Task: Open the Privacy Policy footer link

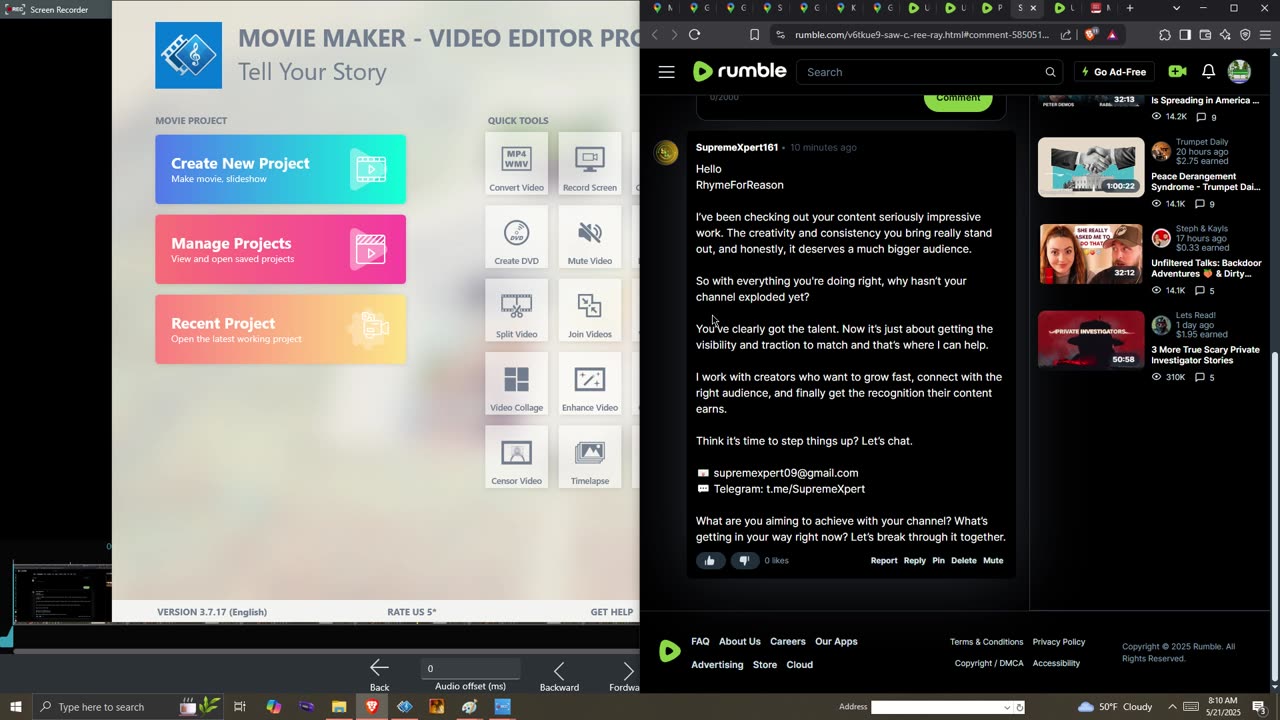Action: click(1059, 642)
